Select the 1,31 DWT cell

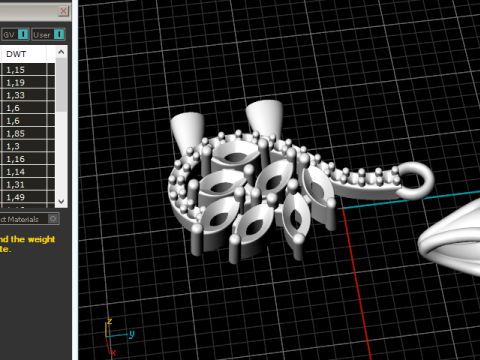click(23, 184)
